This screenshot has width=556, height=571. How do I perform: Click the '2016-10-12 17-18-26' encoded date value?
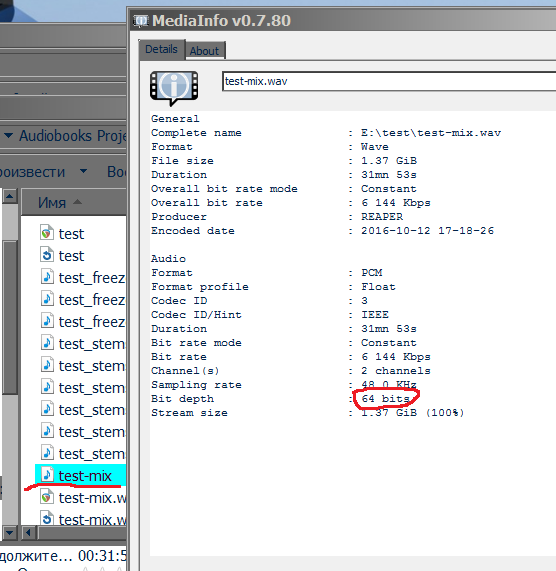coord(427,231)
